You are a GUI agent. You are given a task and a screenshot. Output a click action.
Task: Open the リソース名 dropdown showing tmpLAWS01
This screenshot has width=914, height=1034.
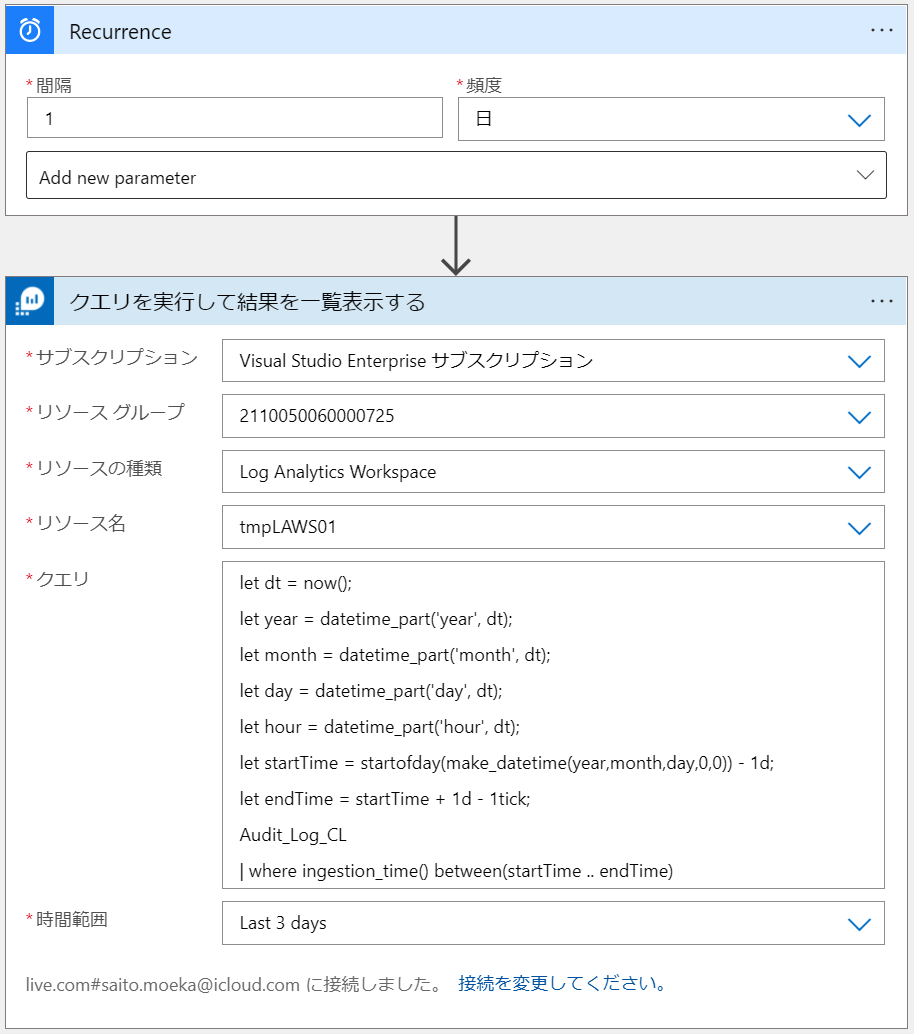coord(553,527)
